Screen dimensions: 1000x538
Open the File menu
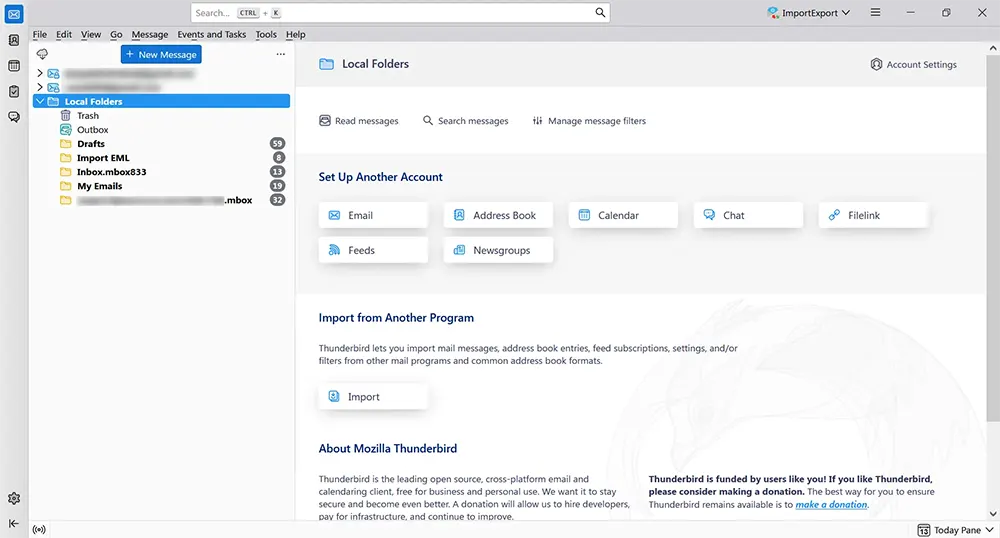[40, 34]
